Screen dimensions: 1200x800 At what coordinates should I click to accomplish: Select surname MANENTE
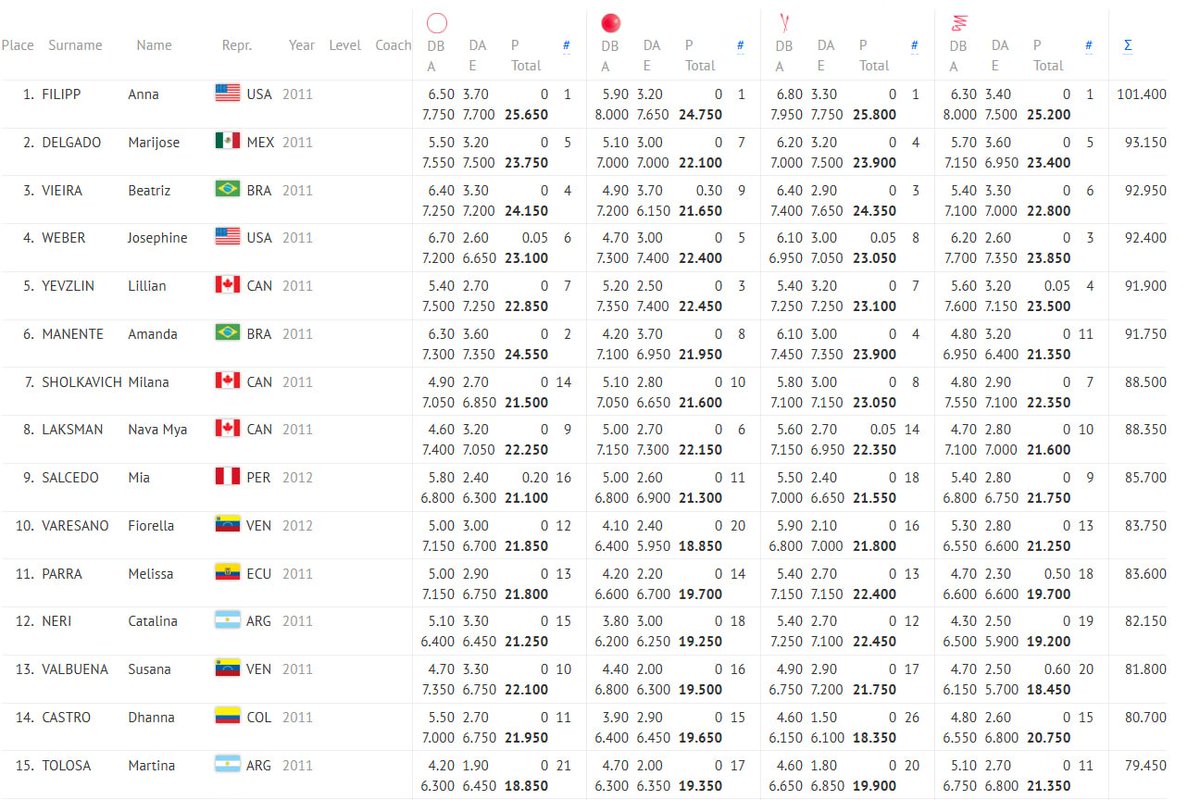pyautogui.click(x=72, y=334)
